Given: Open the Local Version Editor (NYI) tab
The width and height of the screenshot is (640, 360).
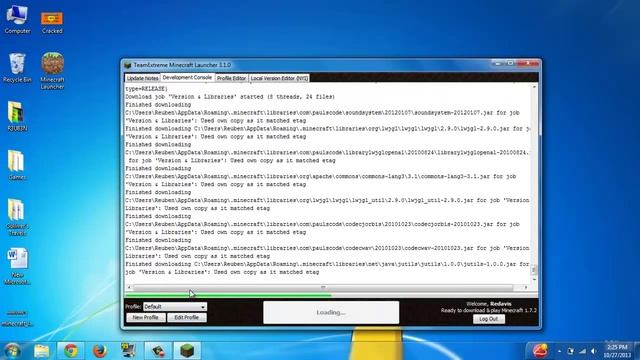Looking at the screenshot, I should click(x=279, y=78).
